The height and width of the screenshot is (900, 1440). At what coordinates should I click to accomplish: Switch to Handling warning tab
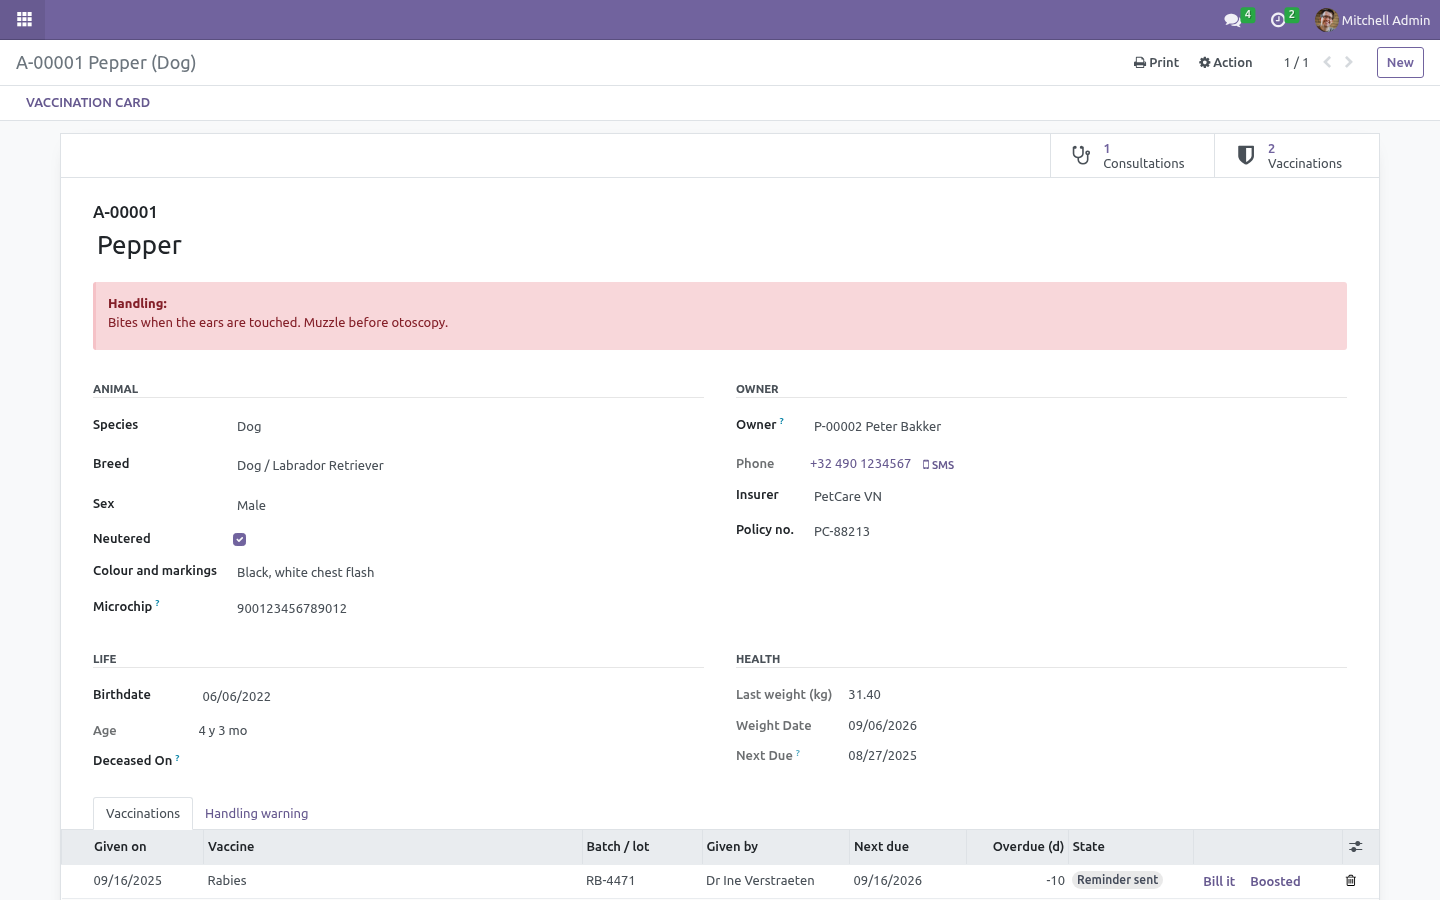pos(256,814)
